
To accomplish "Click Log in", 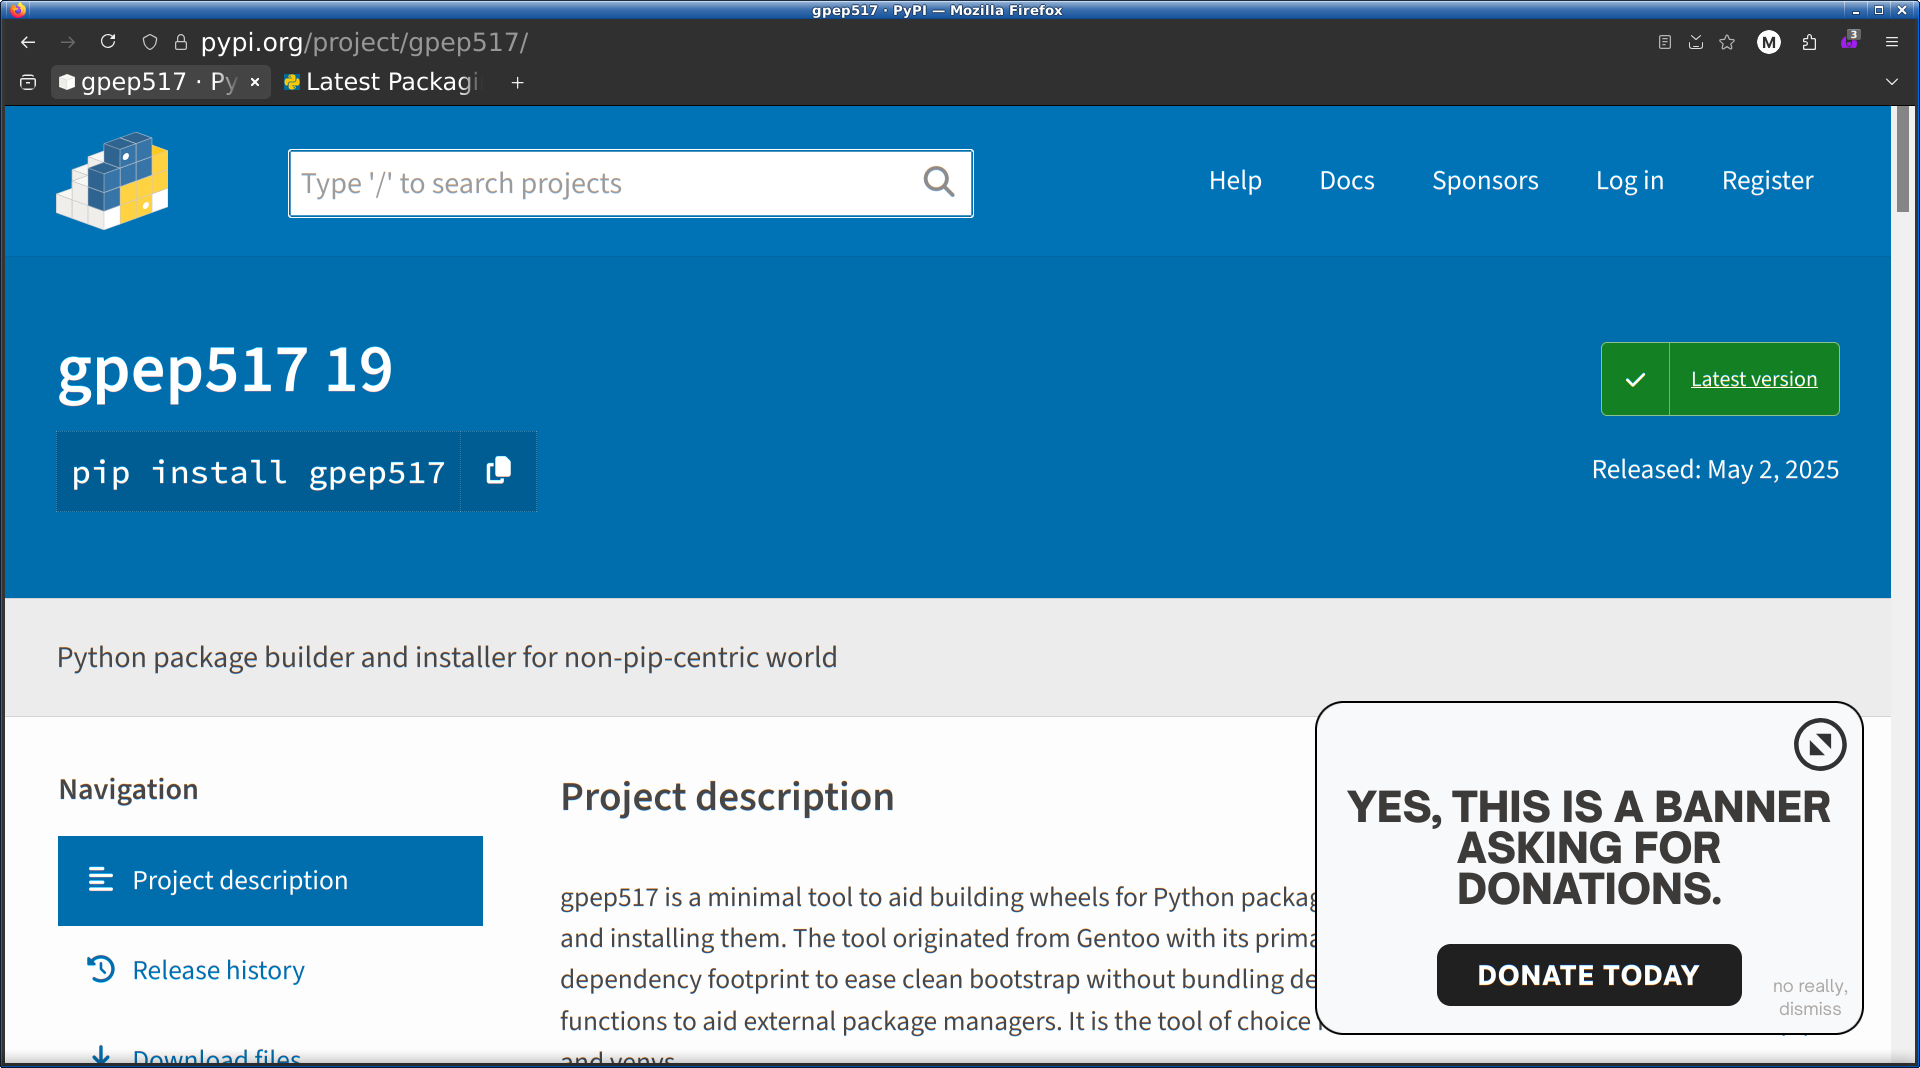I will click(1630, 181).
